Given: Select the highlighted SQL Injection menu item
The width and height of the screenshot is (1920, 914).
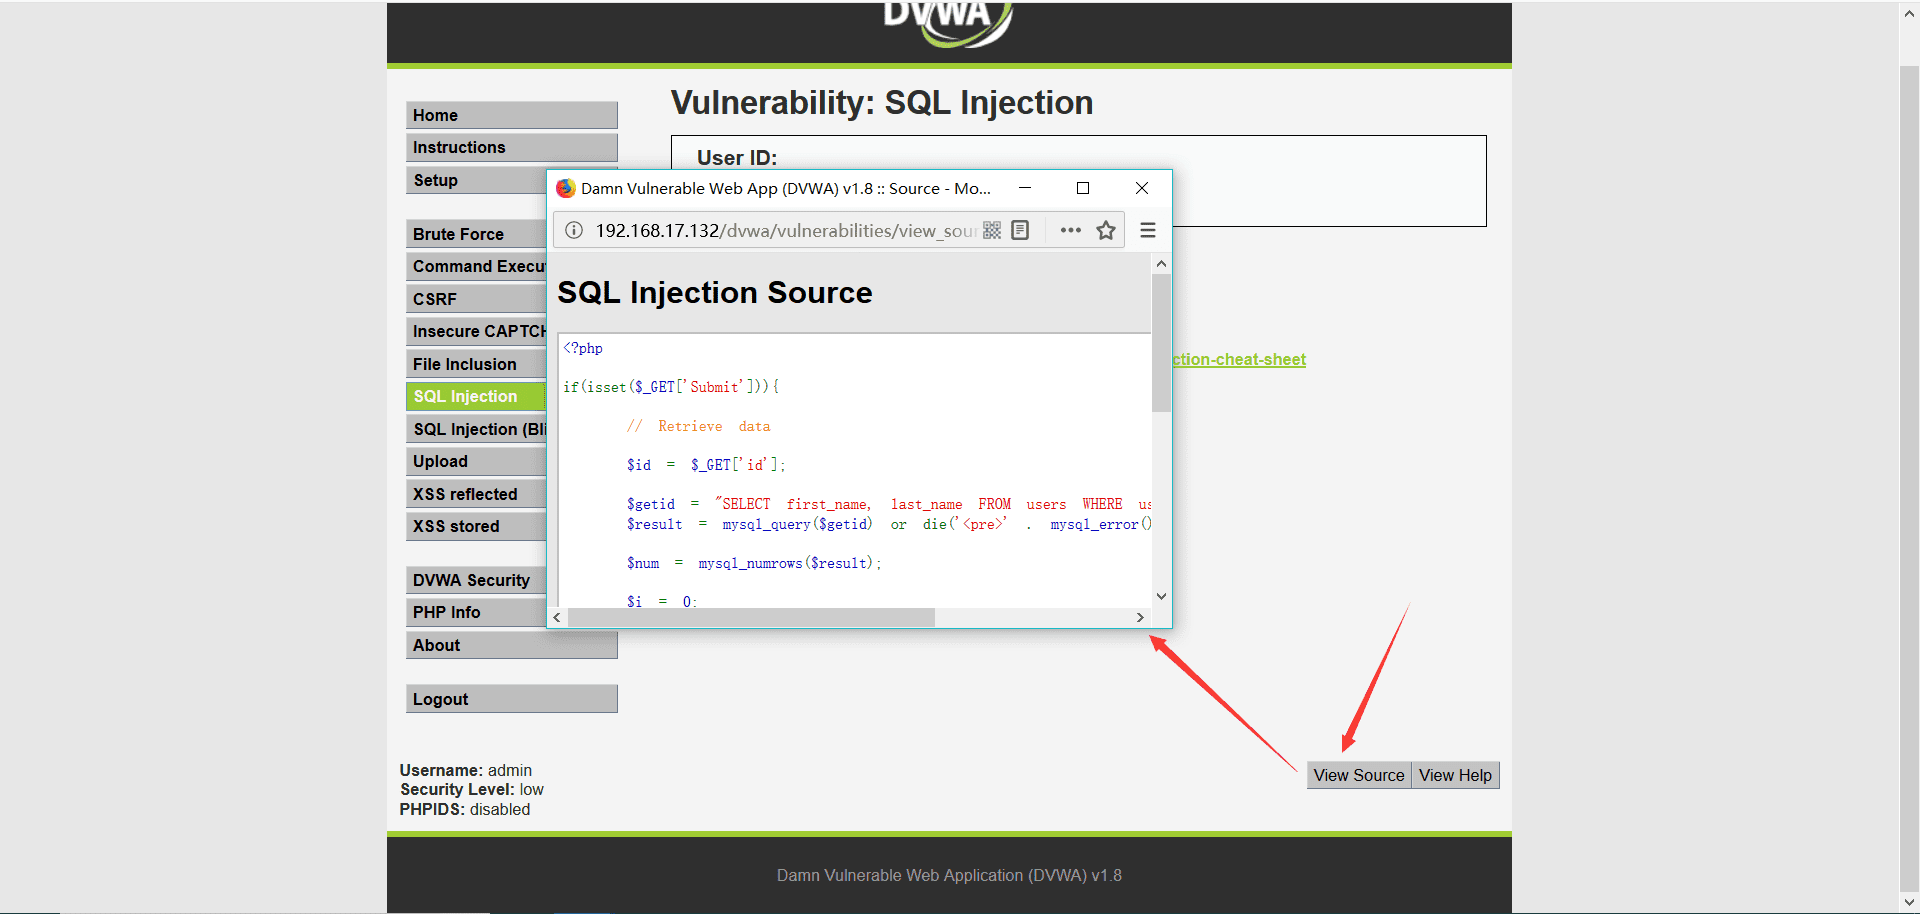Looking at the screenshot, I should click(476, 396).
